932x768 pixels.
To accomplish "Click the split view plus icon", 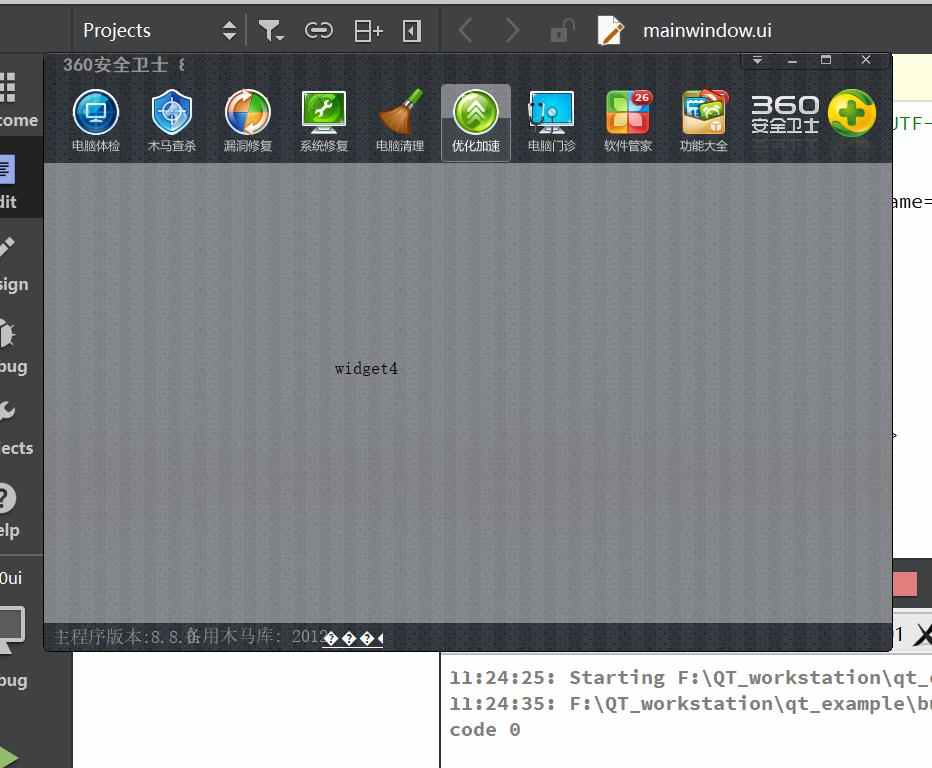I will point(368,30).
